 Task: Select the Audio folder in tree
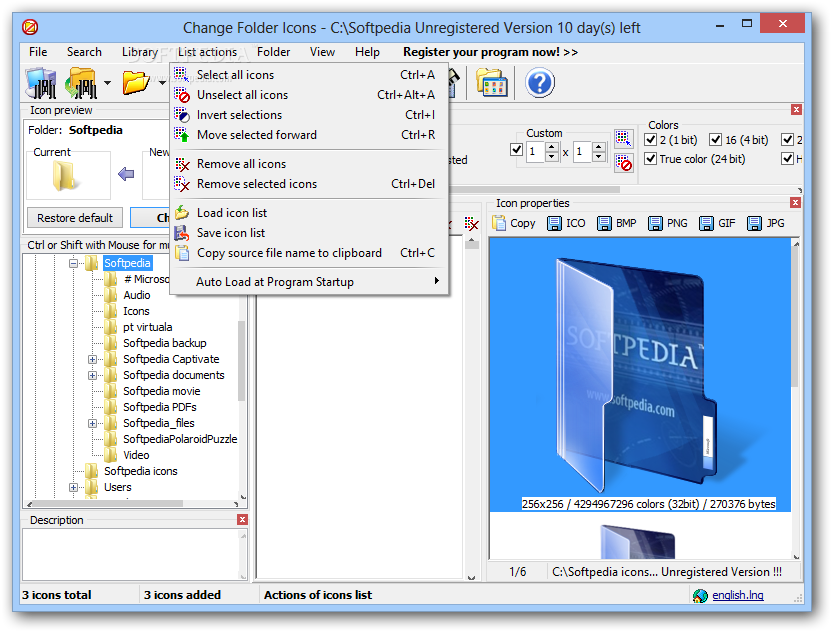[136, 295]
